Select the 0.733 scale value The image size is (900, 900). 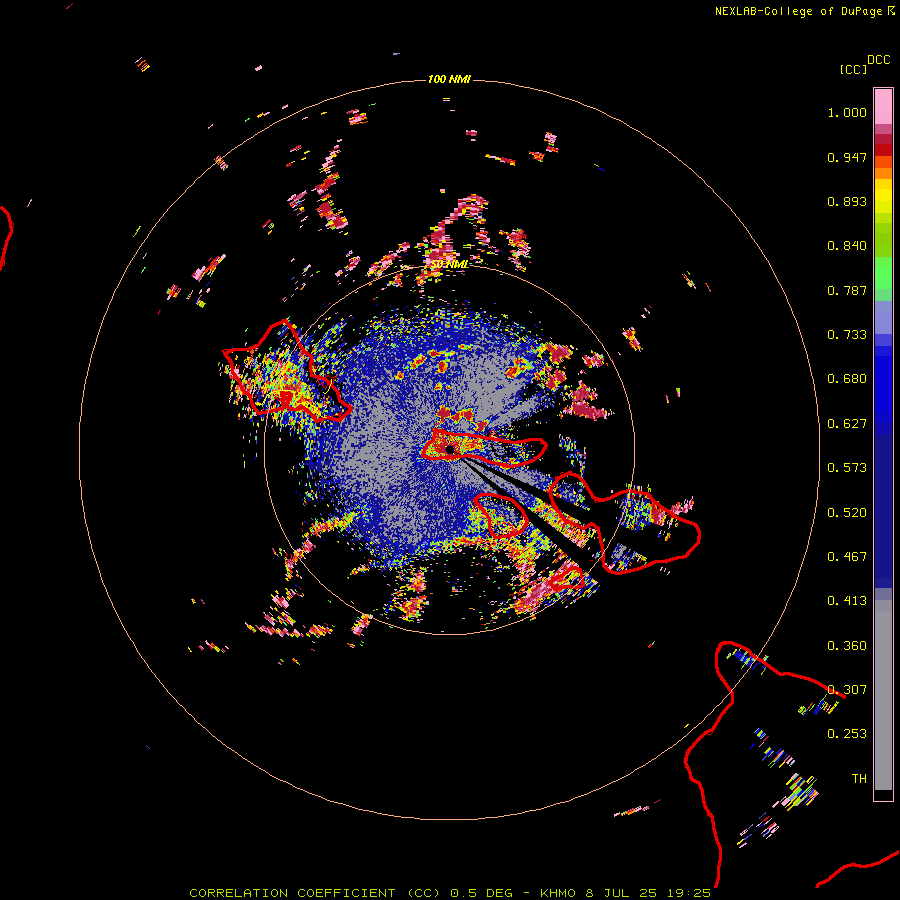pyautogui.click(x=847, y=335)
